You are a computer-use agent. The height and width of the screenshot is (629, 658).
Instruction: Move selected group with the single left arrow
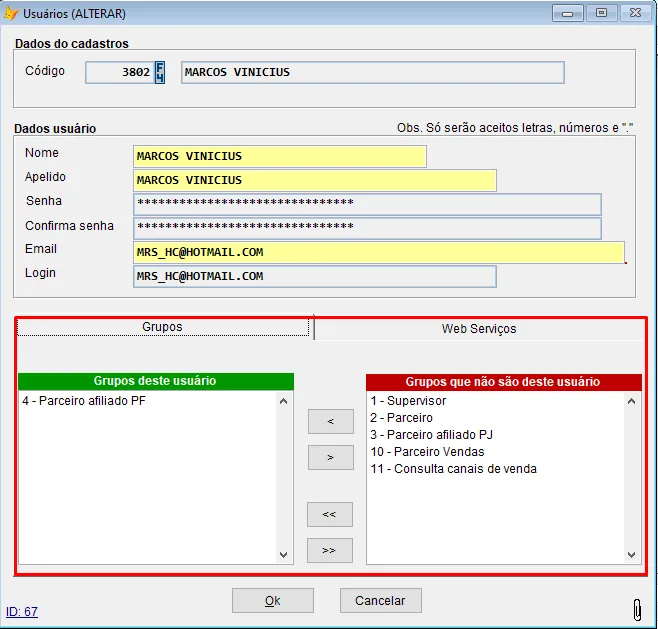(x=330, y=422)
